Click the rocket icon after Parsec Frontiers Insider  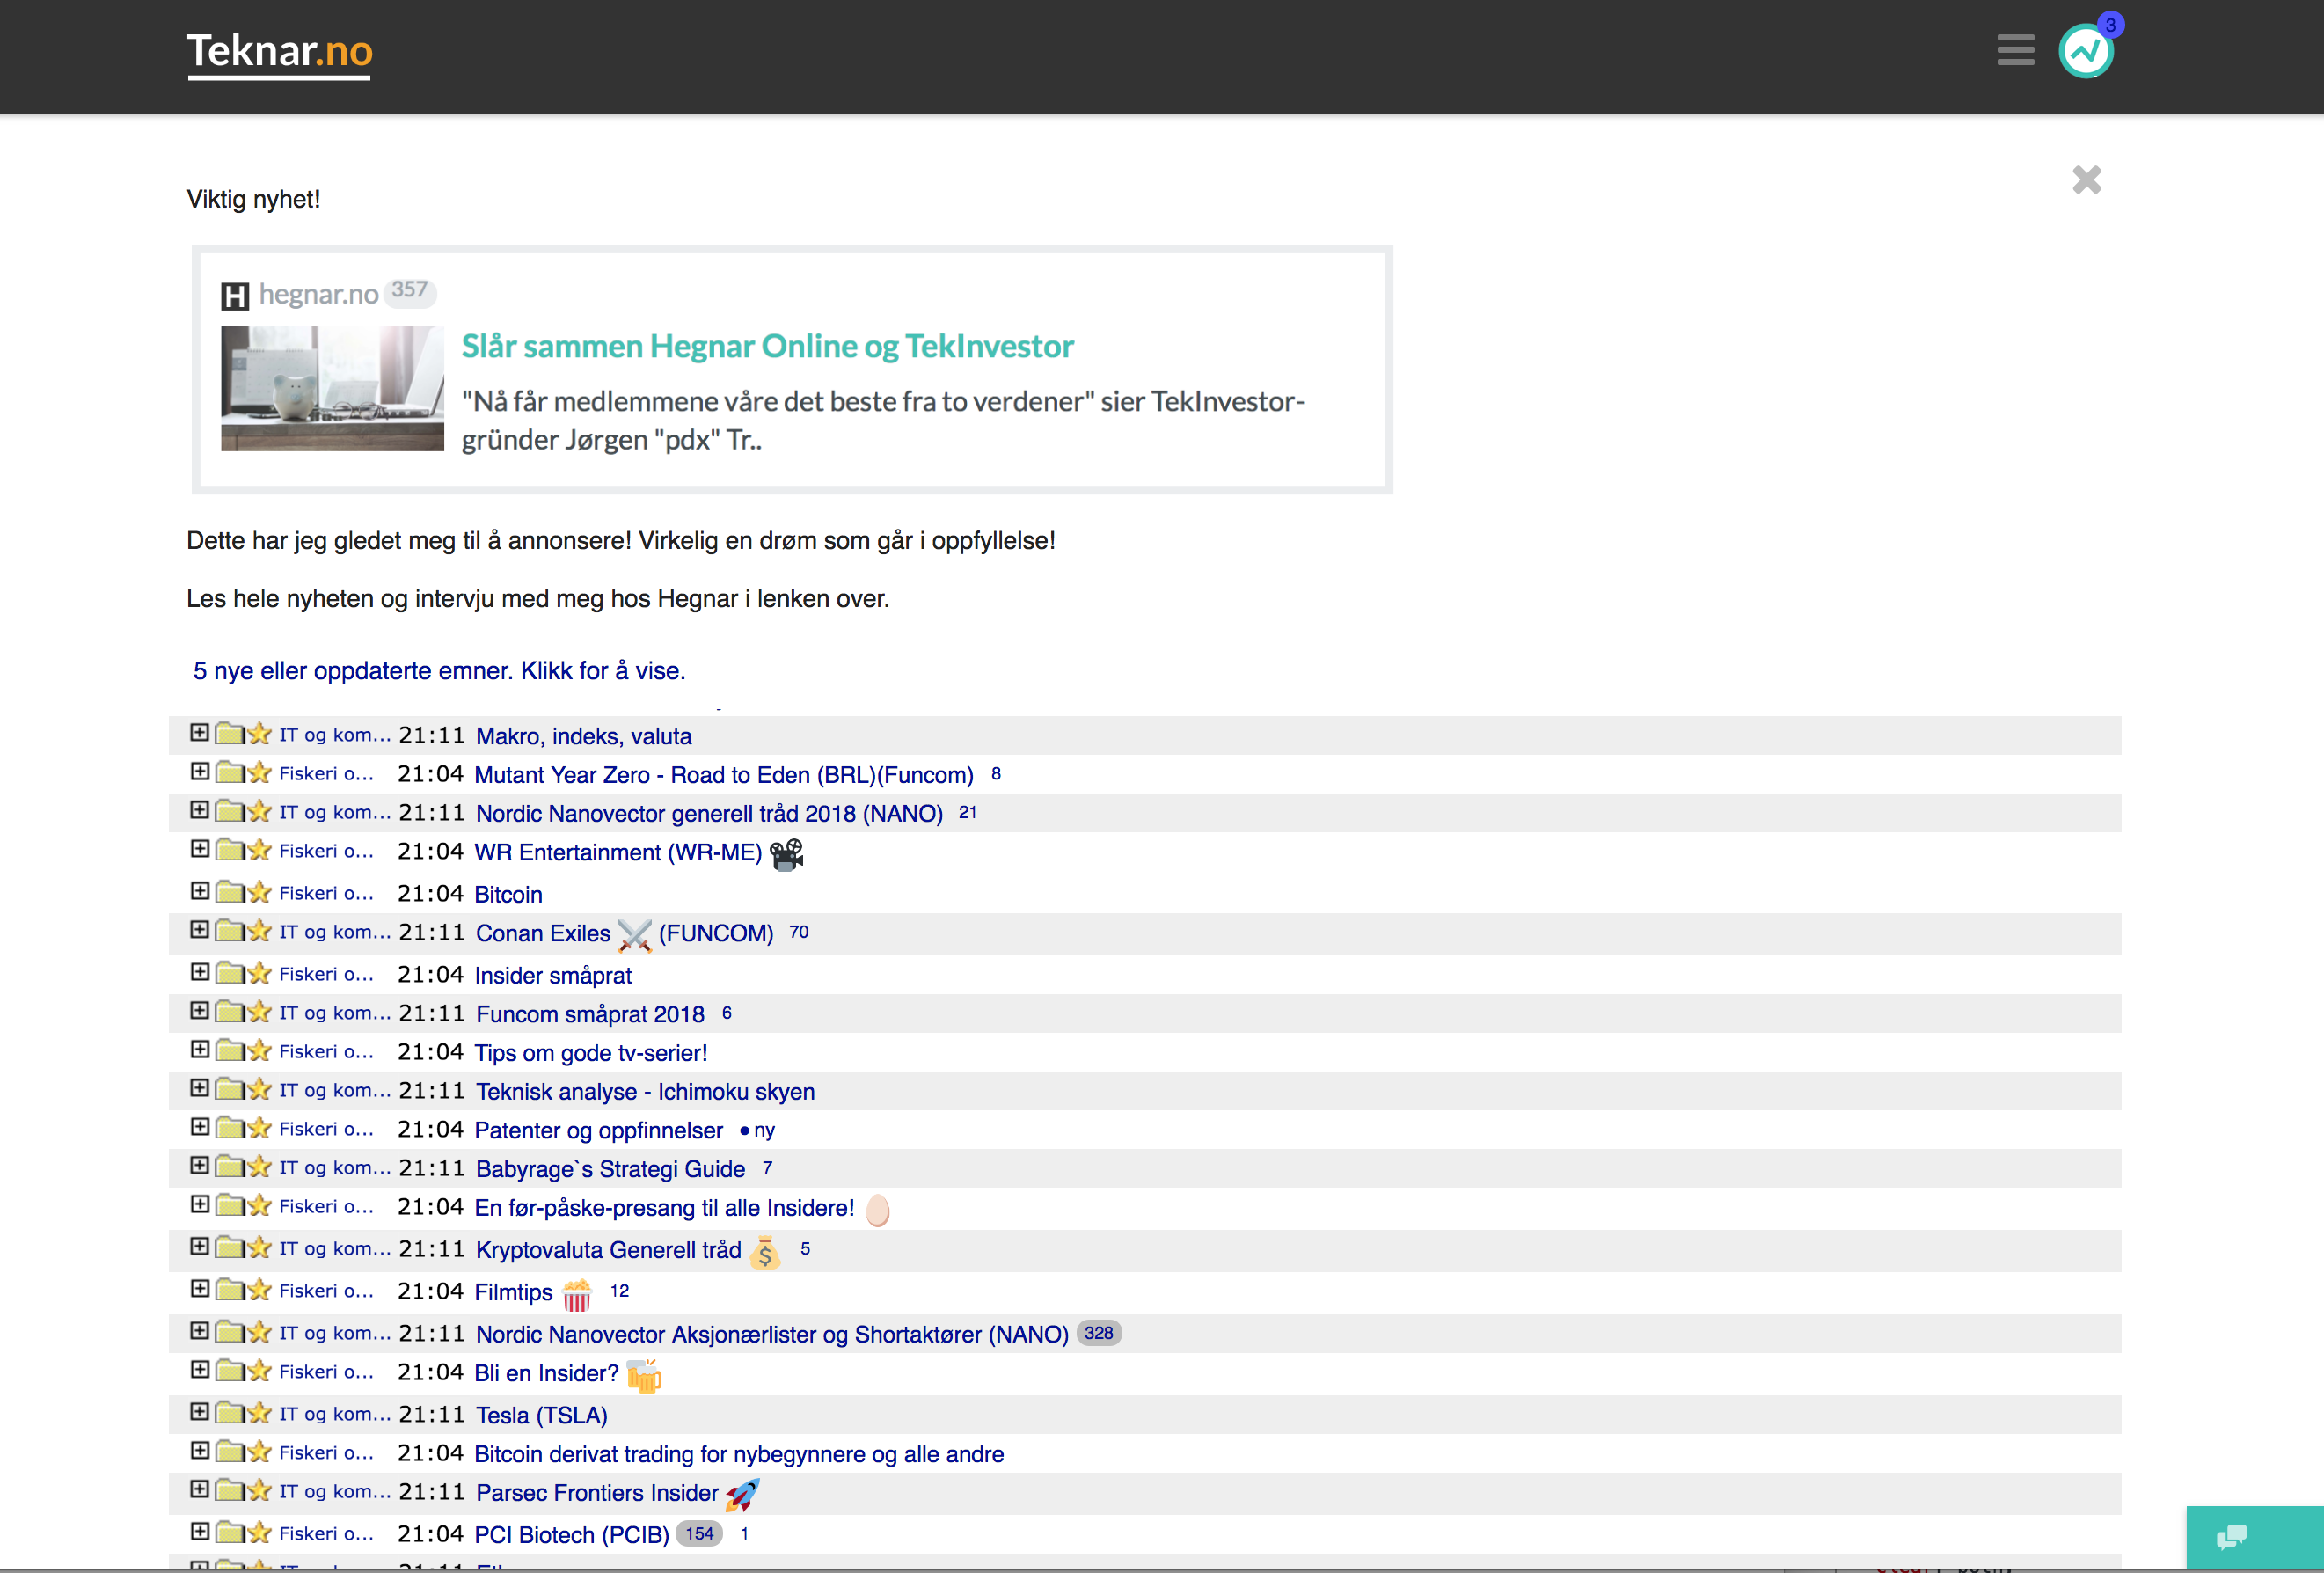tap(742, 1495)
